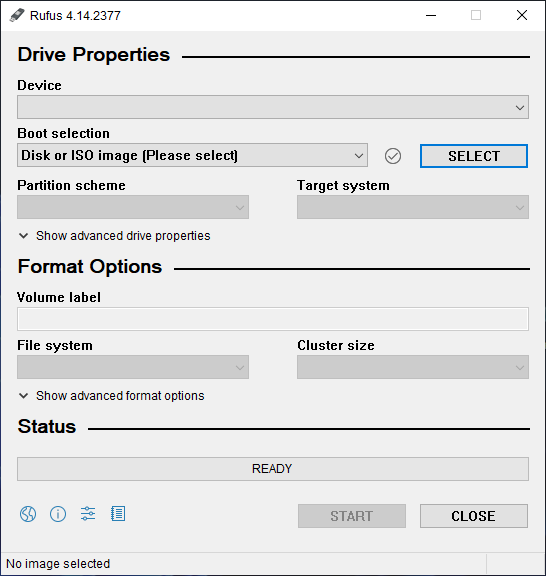
Task: Click the READY status progress bar
Action: tap(273, 469)
